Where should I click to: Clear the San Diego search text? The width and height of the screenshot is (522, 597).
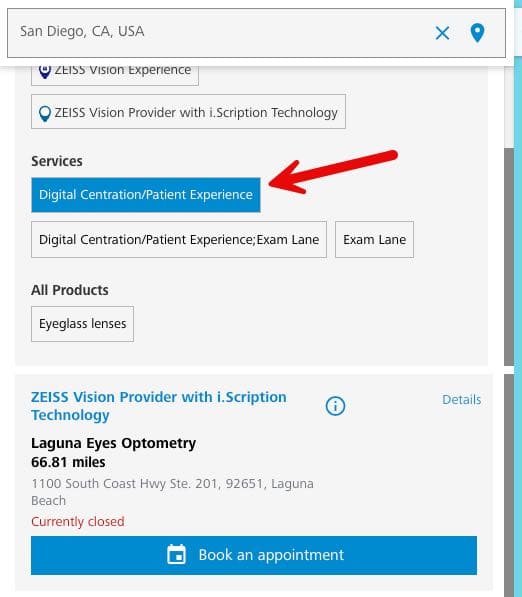point(442,33)
